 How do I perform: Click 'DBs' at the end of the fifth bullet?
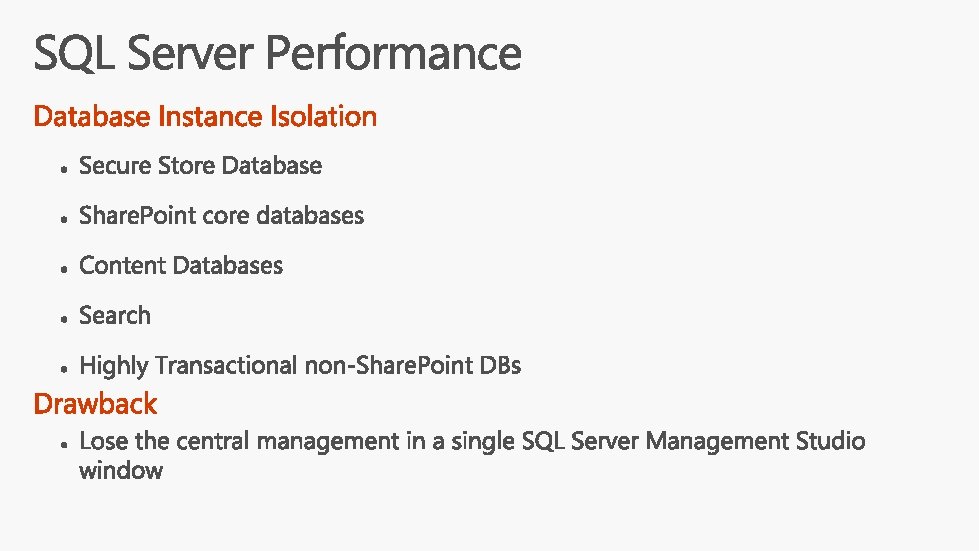pyautogui.click(x=500, y=366)
